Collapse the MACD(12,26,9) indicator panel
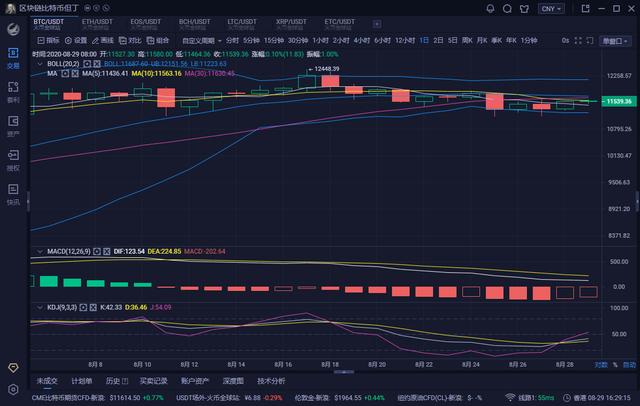The height and width of the screenshot is (406, 640). click(x=39, y=251)
